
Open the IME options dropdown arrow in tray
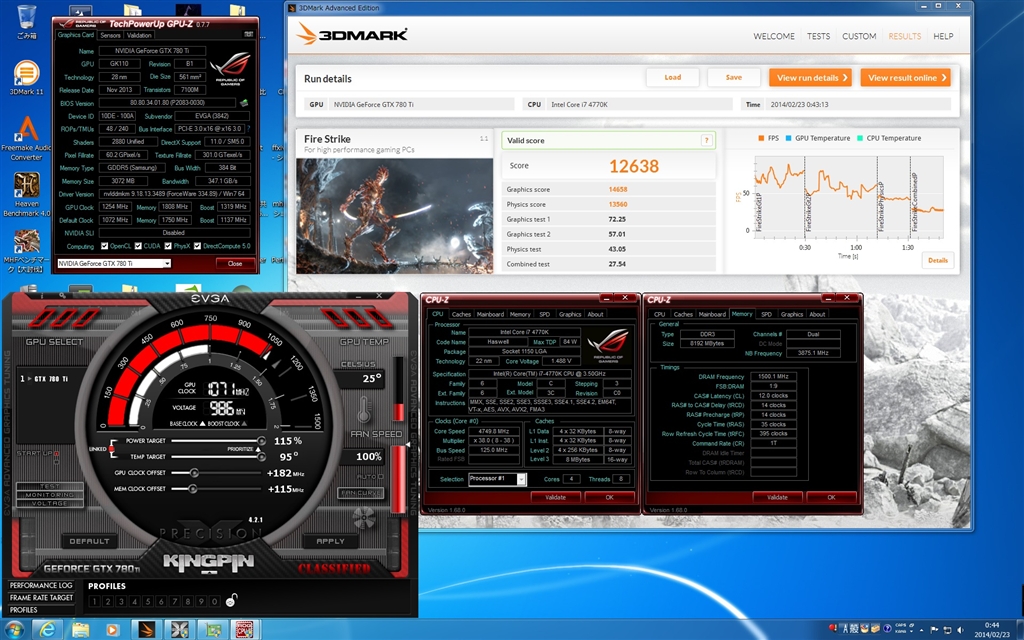coord(910,630)
